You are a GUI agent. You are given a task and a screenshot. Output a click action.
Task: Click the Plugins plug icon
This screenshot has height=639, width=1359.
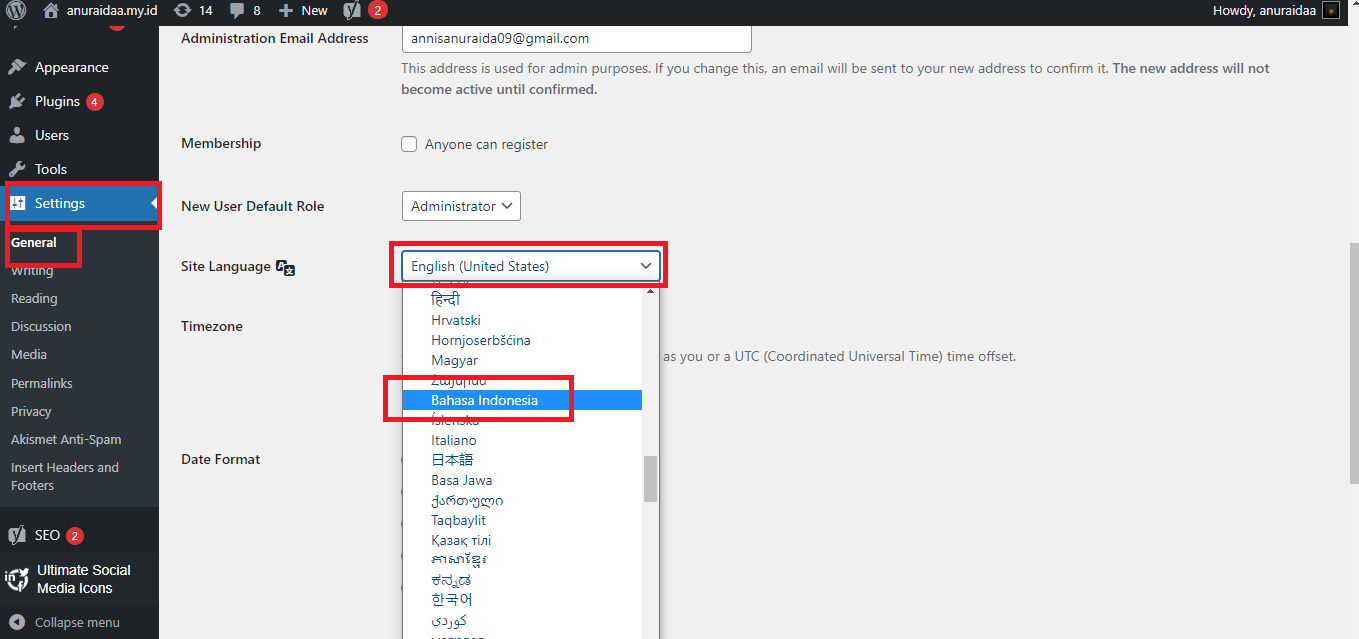click(x=17, y=101)
